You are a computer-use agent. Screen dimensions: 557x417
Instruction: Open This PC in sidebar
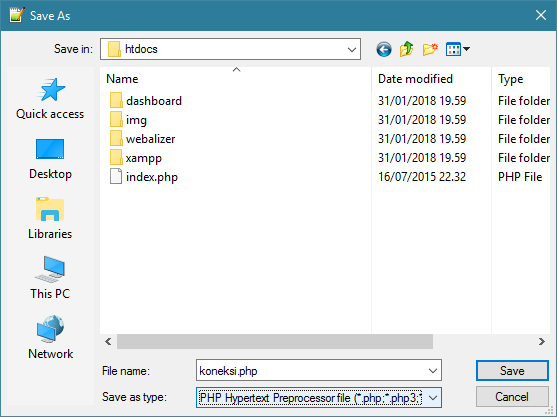point(50,278)
